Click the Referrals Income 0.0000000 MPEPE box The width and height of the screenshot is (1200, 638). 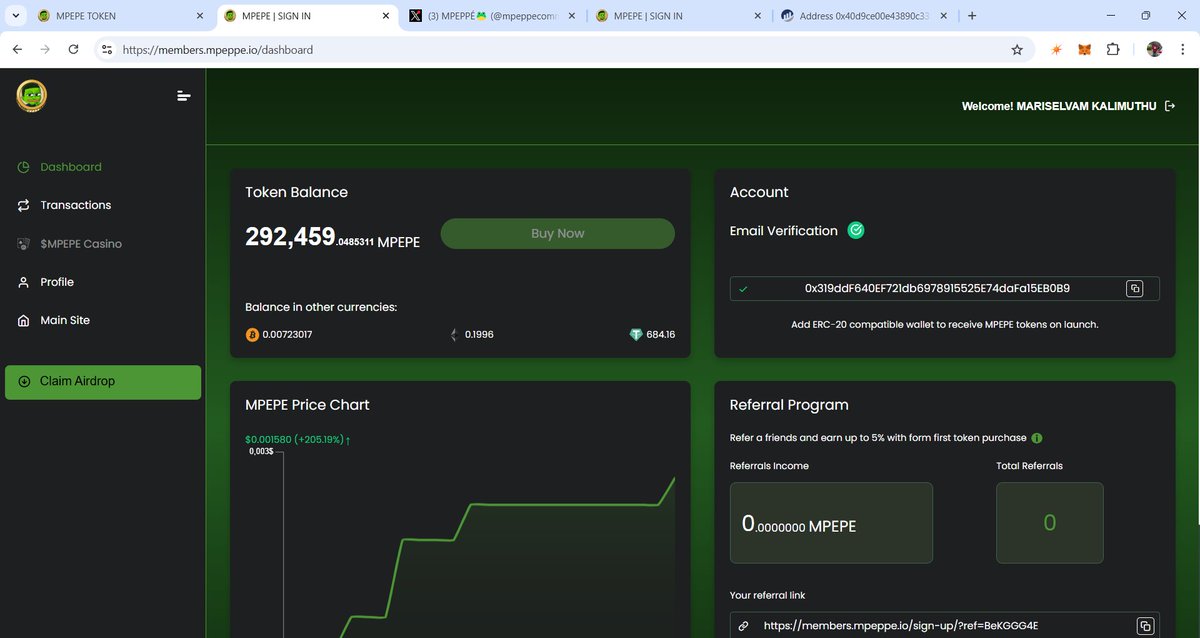tap(831, 522)
